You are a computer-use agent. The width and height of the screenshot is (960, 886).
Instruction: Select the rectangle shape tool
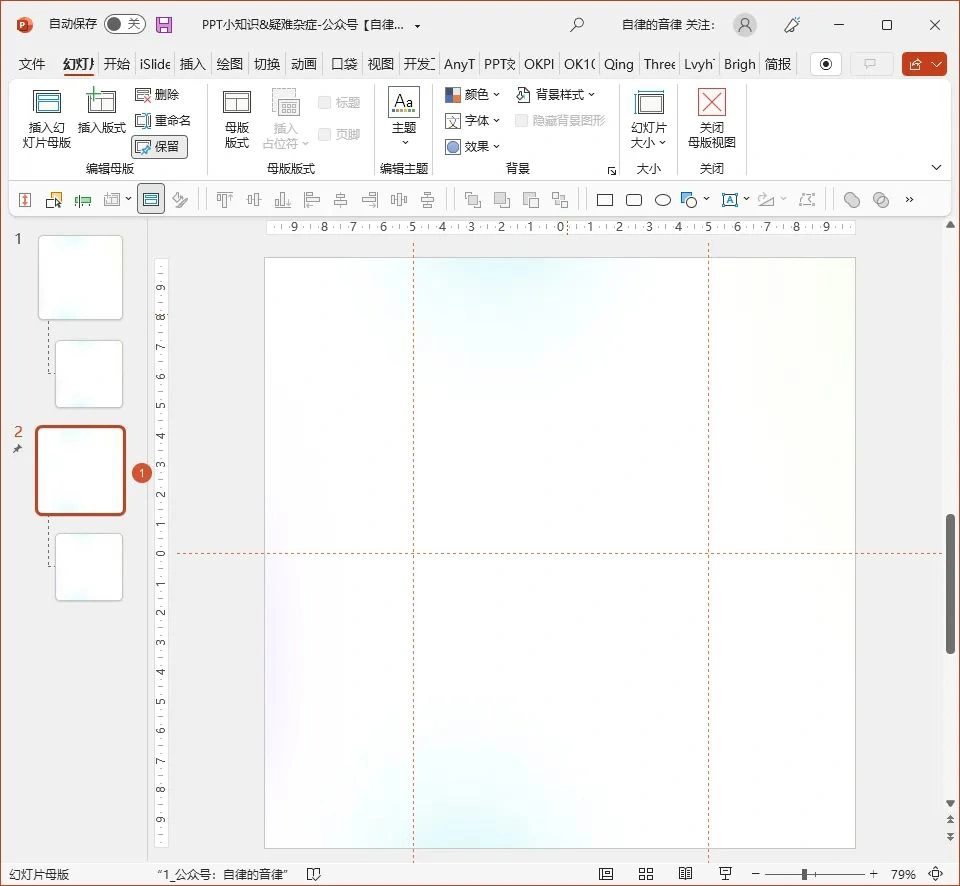pos(605,200)
